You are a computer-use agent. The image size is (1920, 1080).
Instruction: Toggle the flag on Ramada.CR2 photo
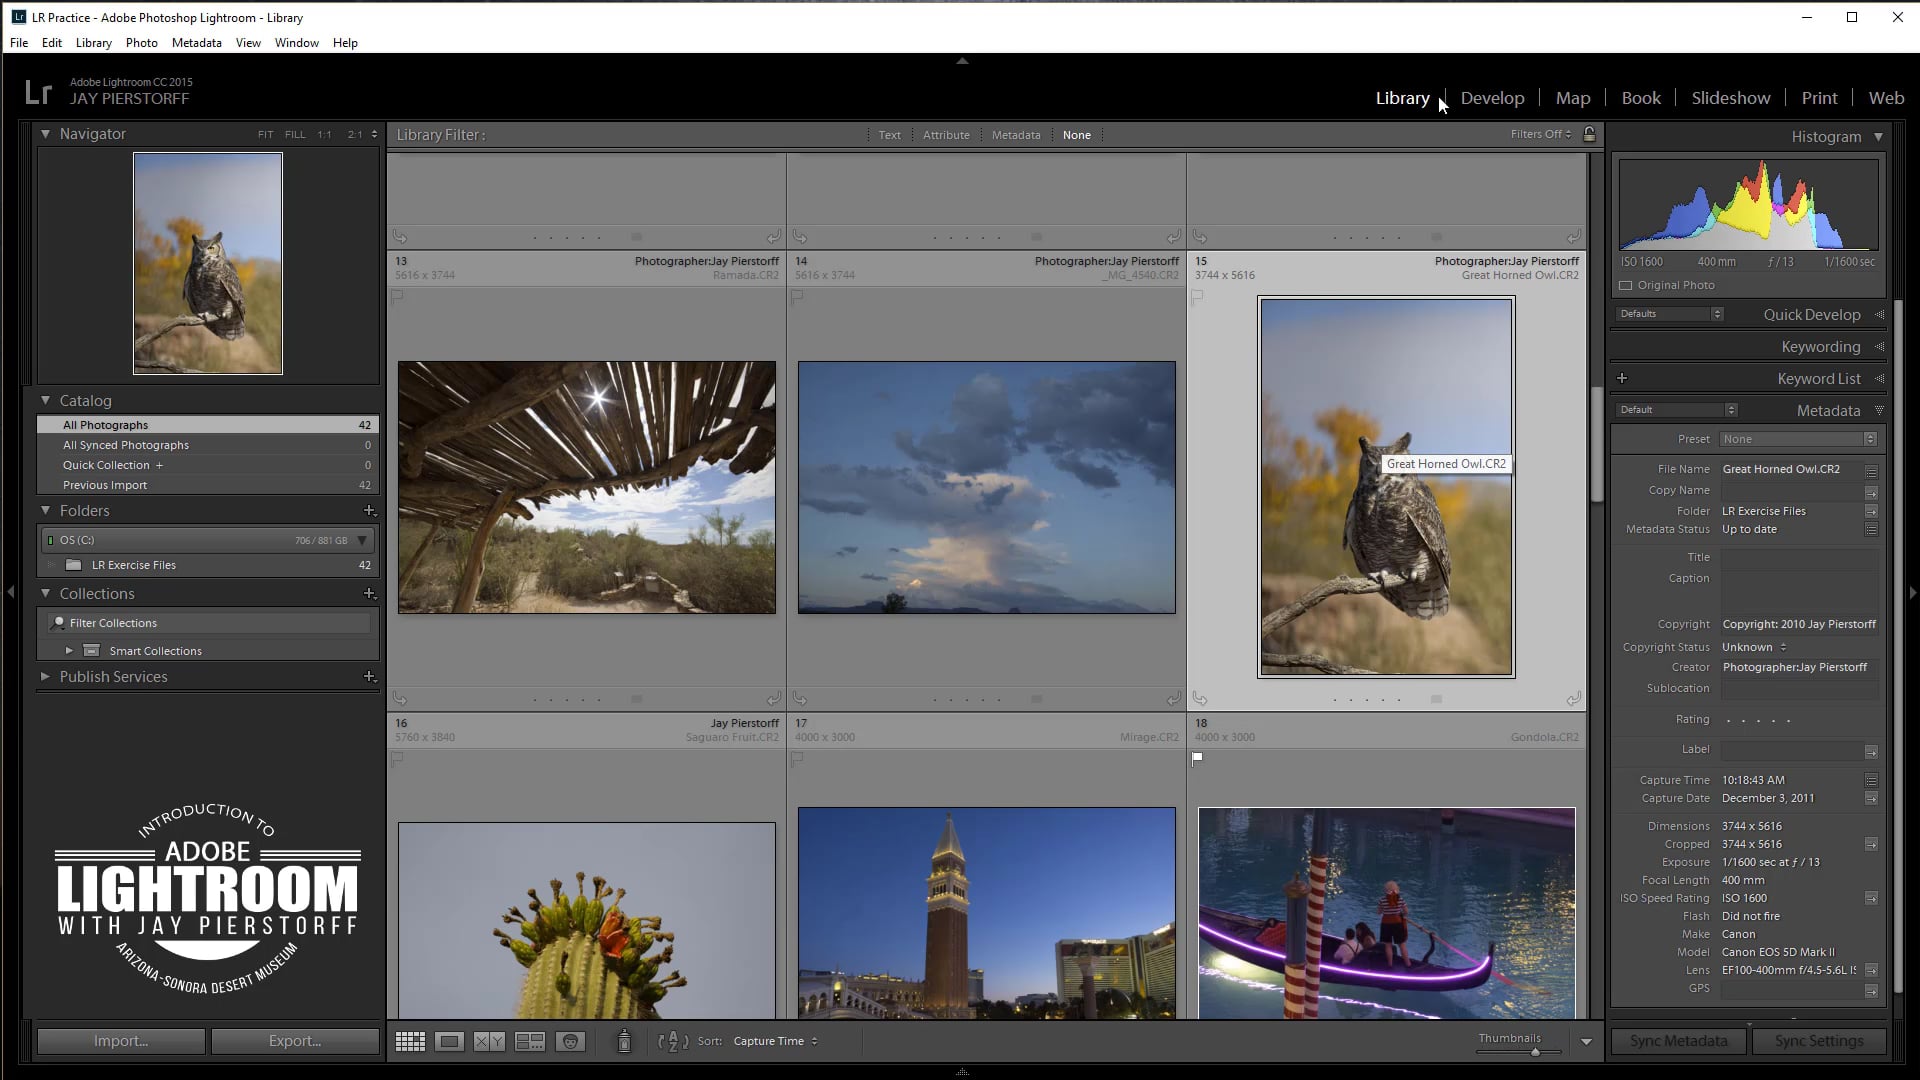click(397, 297)
